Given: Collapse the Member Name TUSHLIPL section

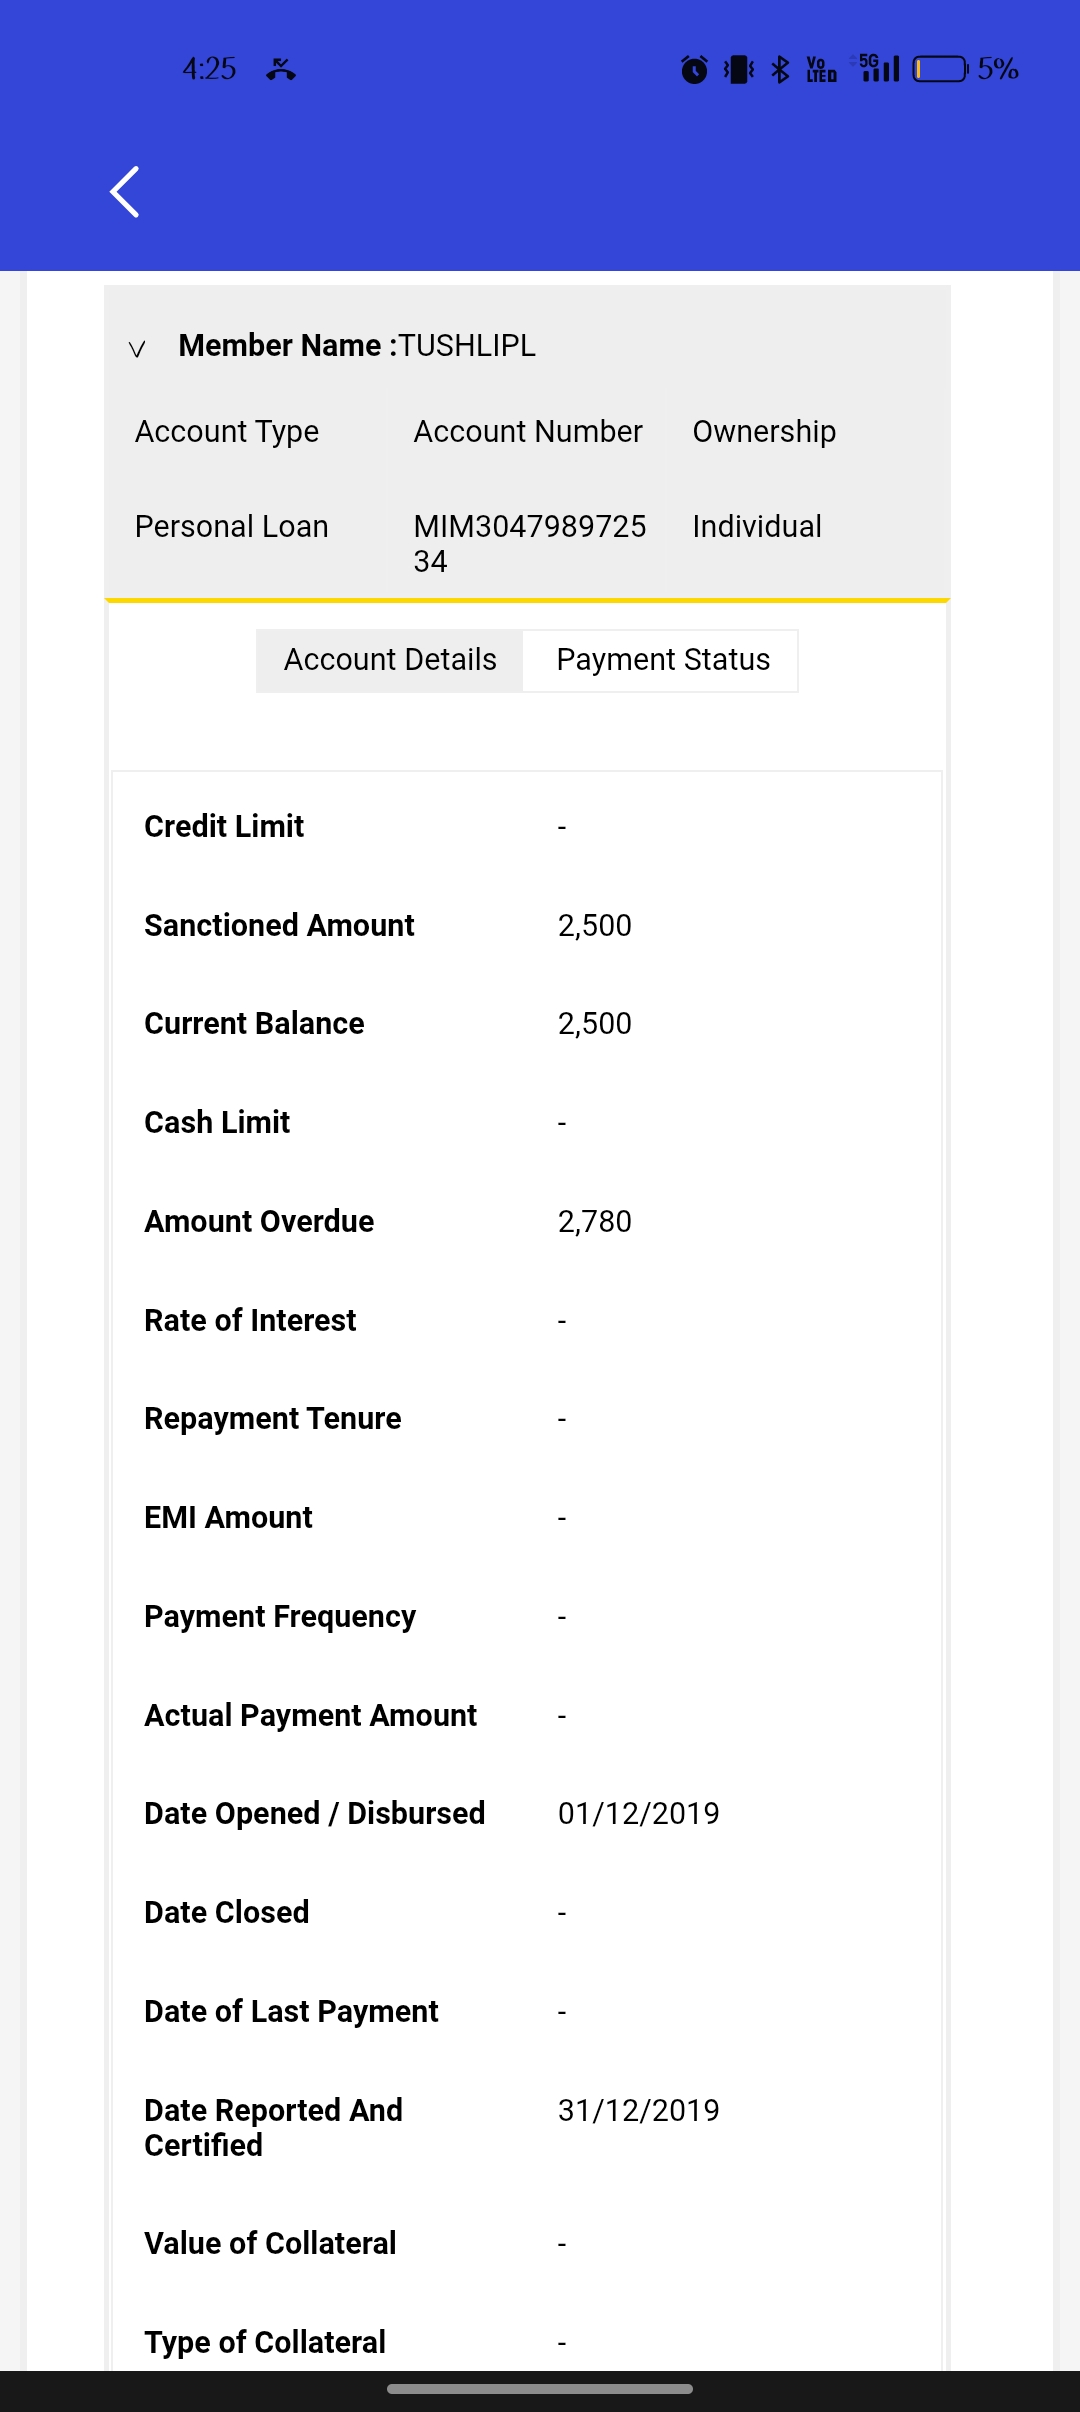Looking at the screenshot, I should point(137,348).
